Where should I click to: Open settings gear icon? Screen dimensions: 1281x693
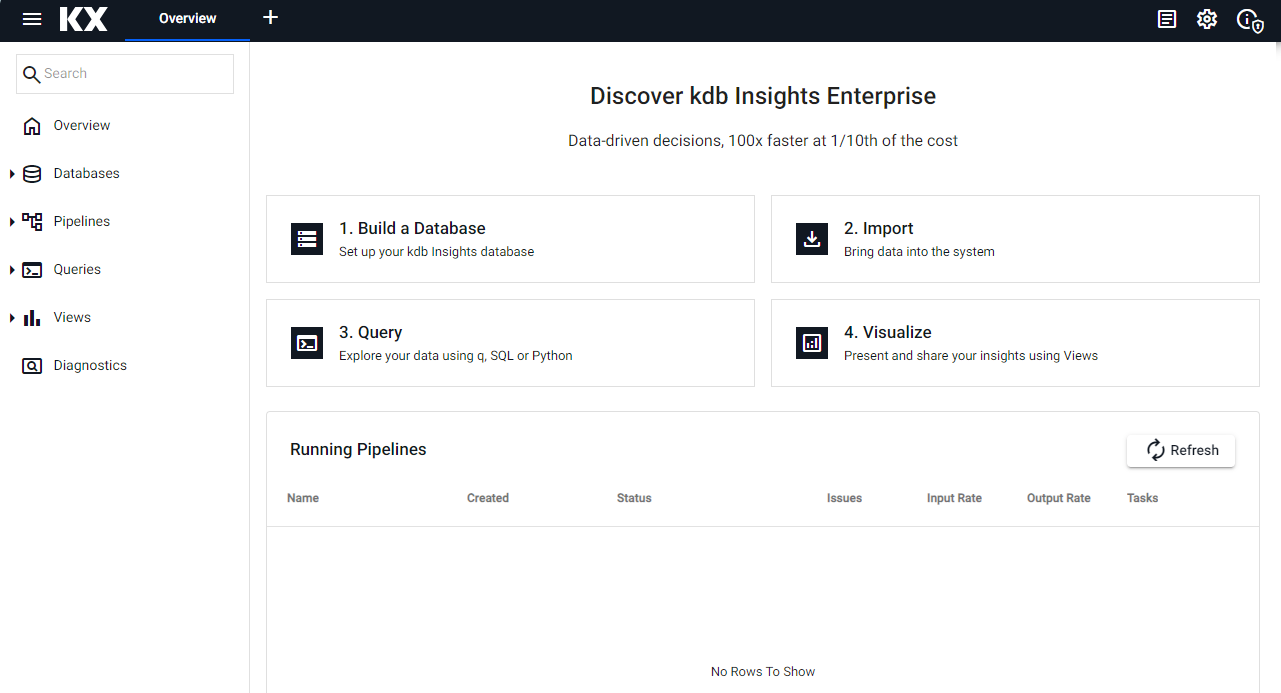(1207, 19)
